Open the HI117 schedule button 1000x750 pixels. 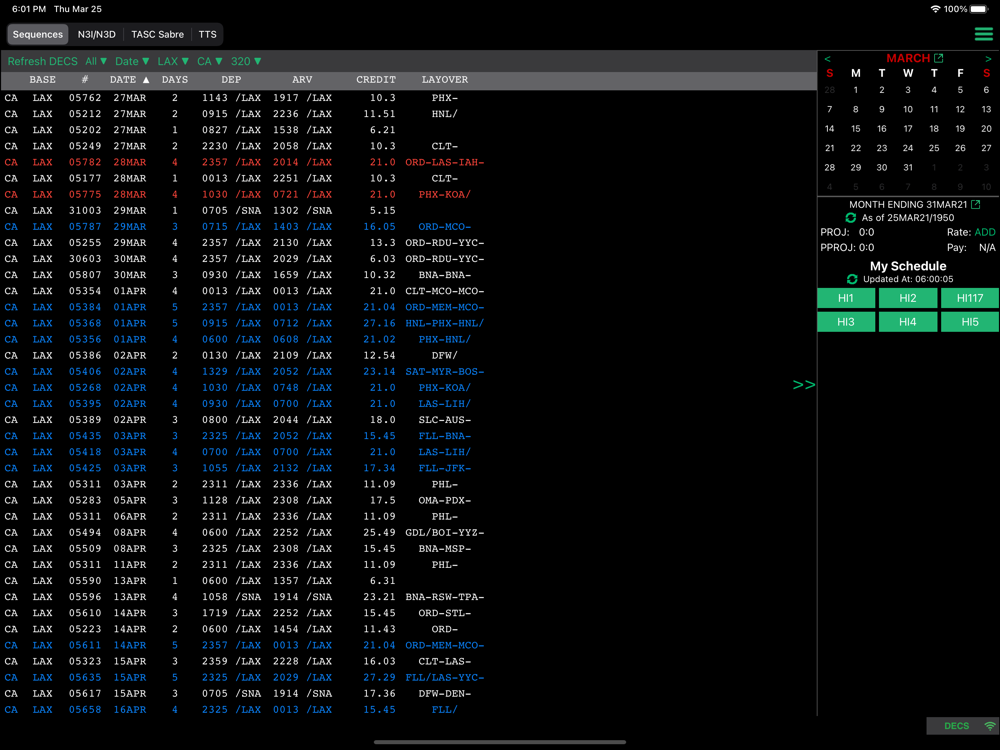pos(970,298)
